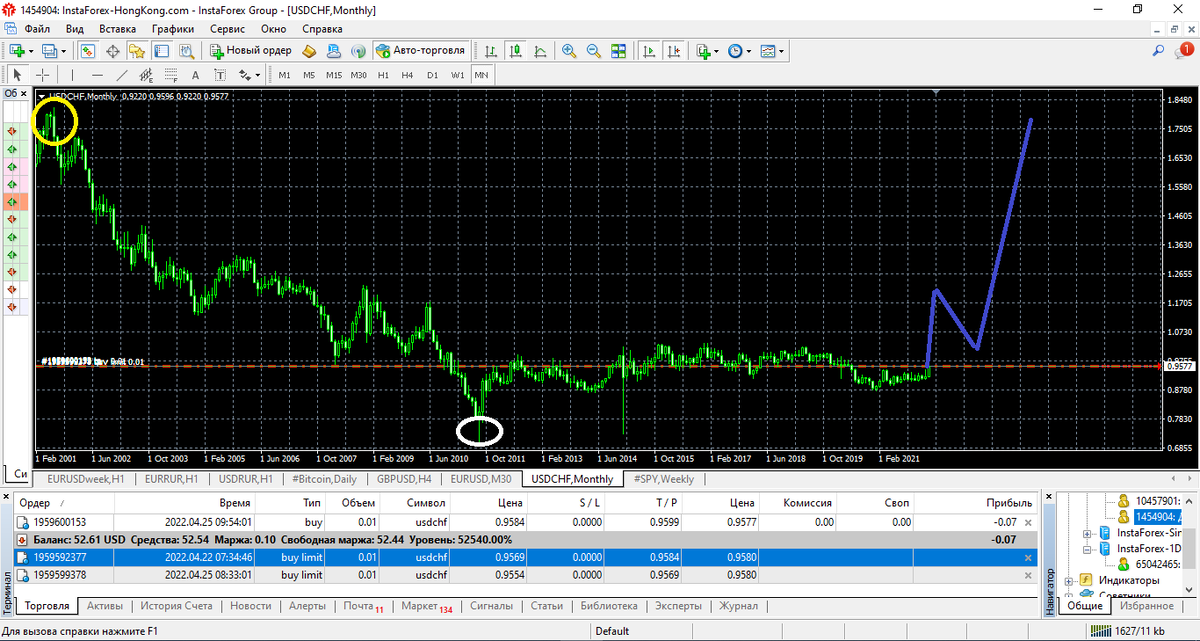
Task: Toggle the Strategy Tester panel
Action: [187, 50]
